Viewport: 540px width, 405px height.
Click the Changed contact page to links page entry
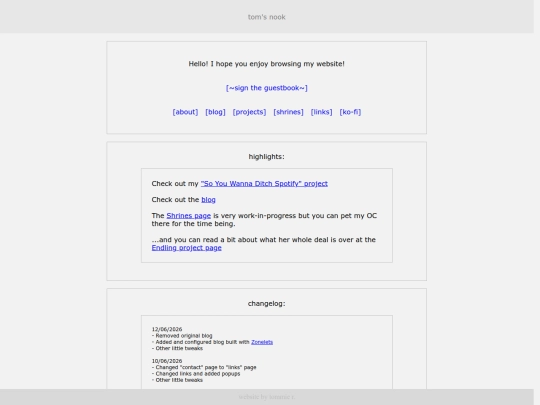[204, 367]
